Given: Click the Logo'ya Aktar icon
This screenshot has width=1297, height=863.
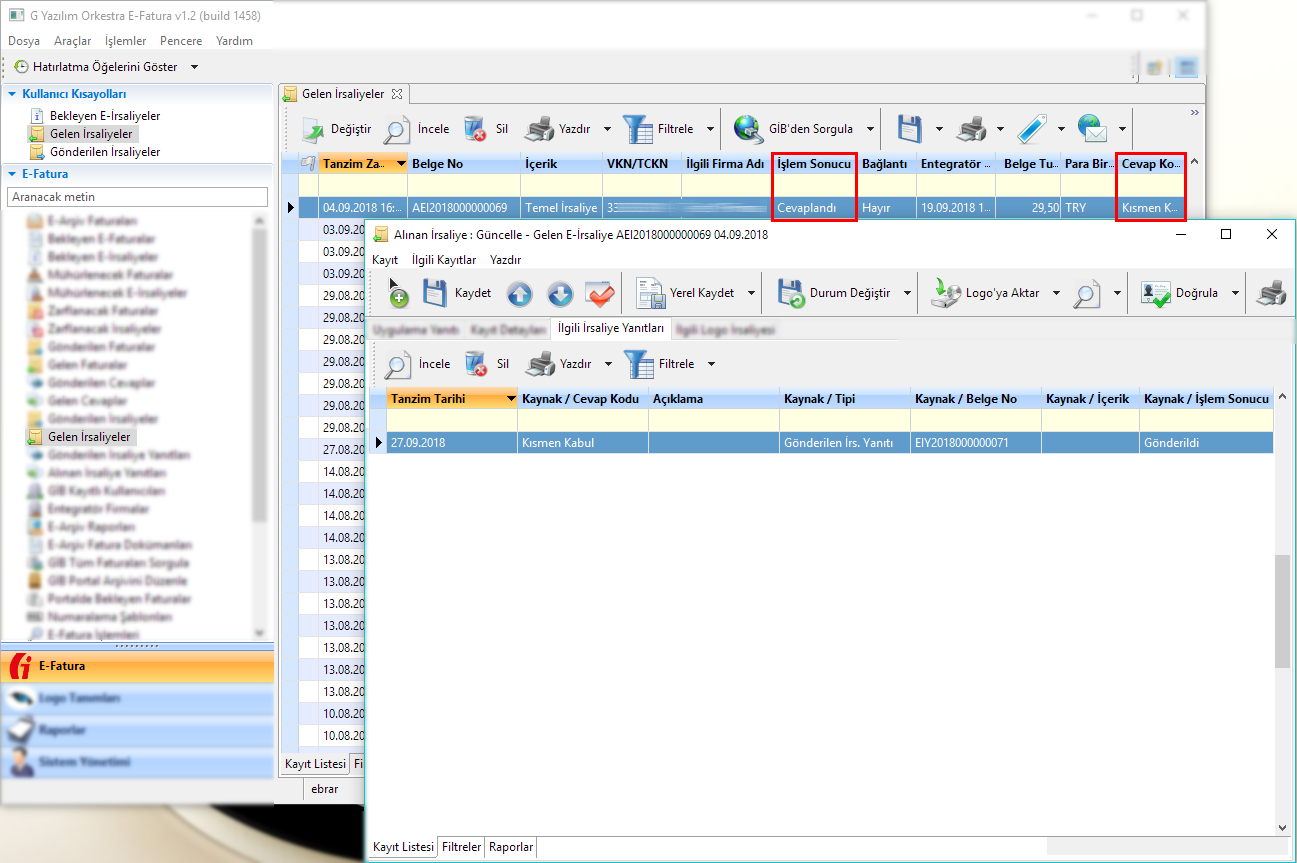Looking at the screenshot, I should [946, 293].
